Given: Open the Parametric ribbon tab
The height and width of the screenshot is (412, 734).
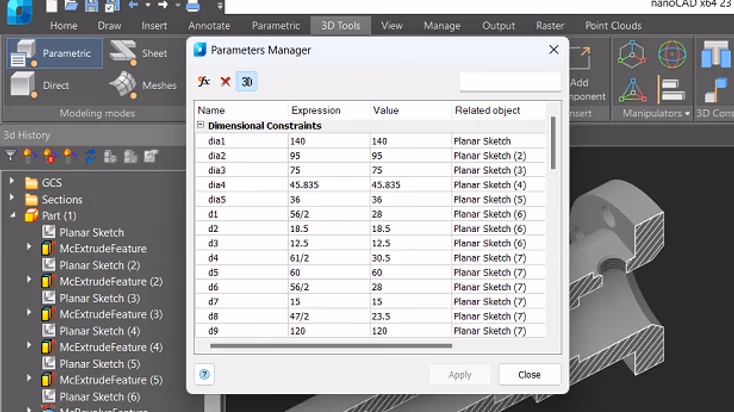Looking at the screenshot, I should click(276, 26).
